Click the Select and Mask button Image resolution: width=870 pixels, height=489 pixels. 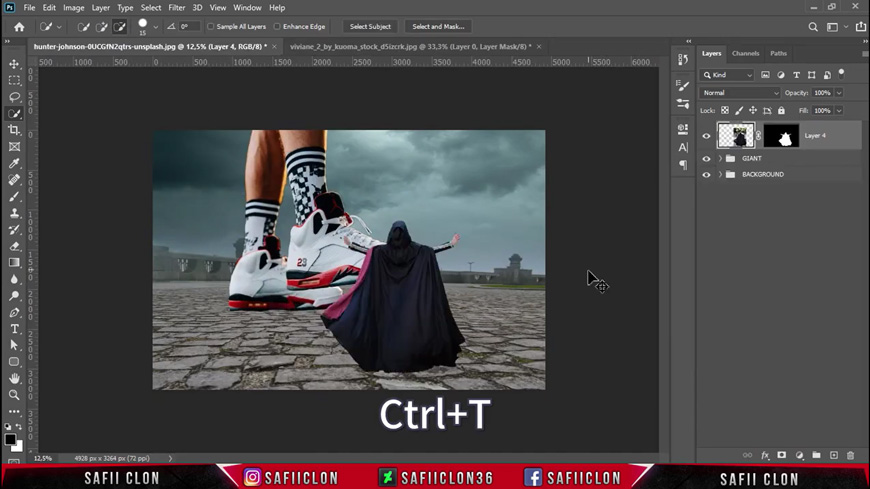coord(438,27)
